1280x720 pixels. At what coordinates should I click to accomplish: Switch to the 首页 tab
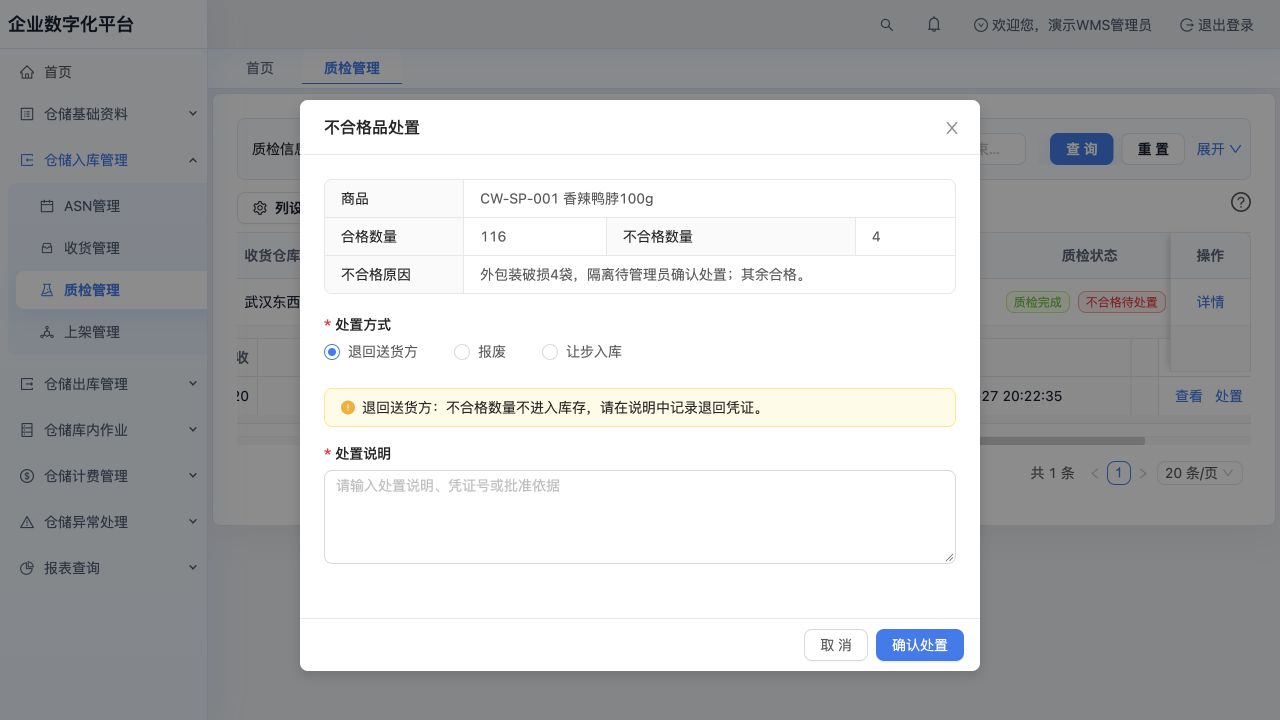(260, 68)
